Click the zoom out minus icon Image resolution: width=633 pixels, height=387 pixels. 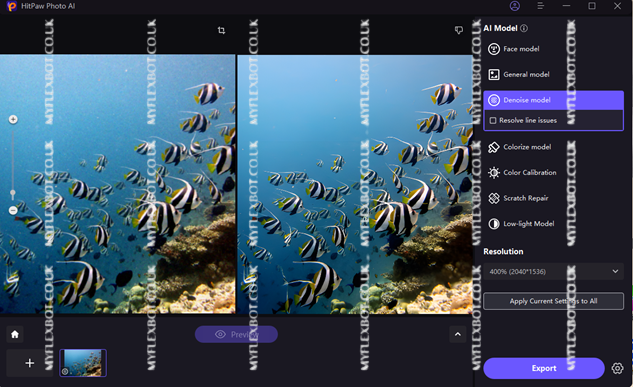tap(13, 210)
